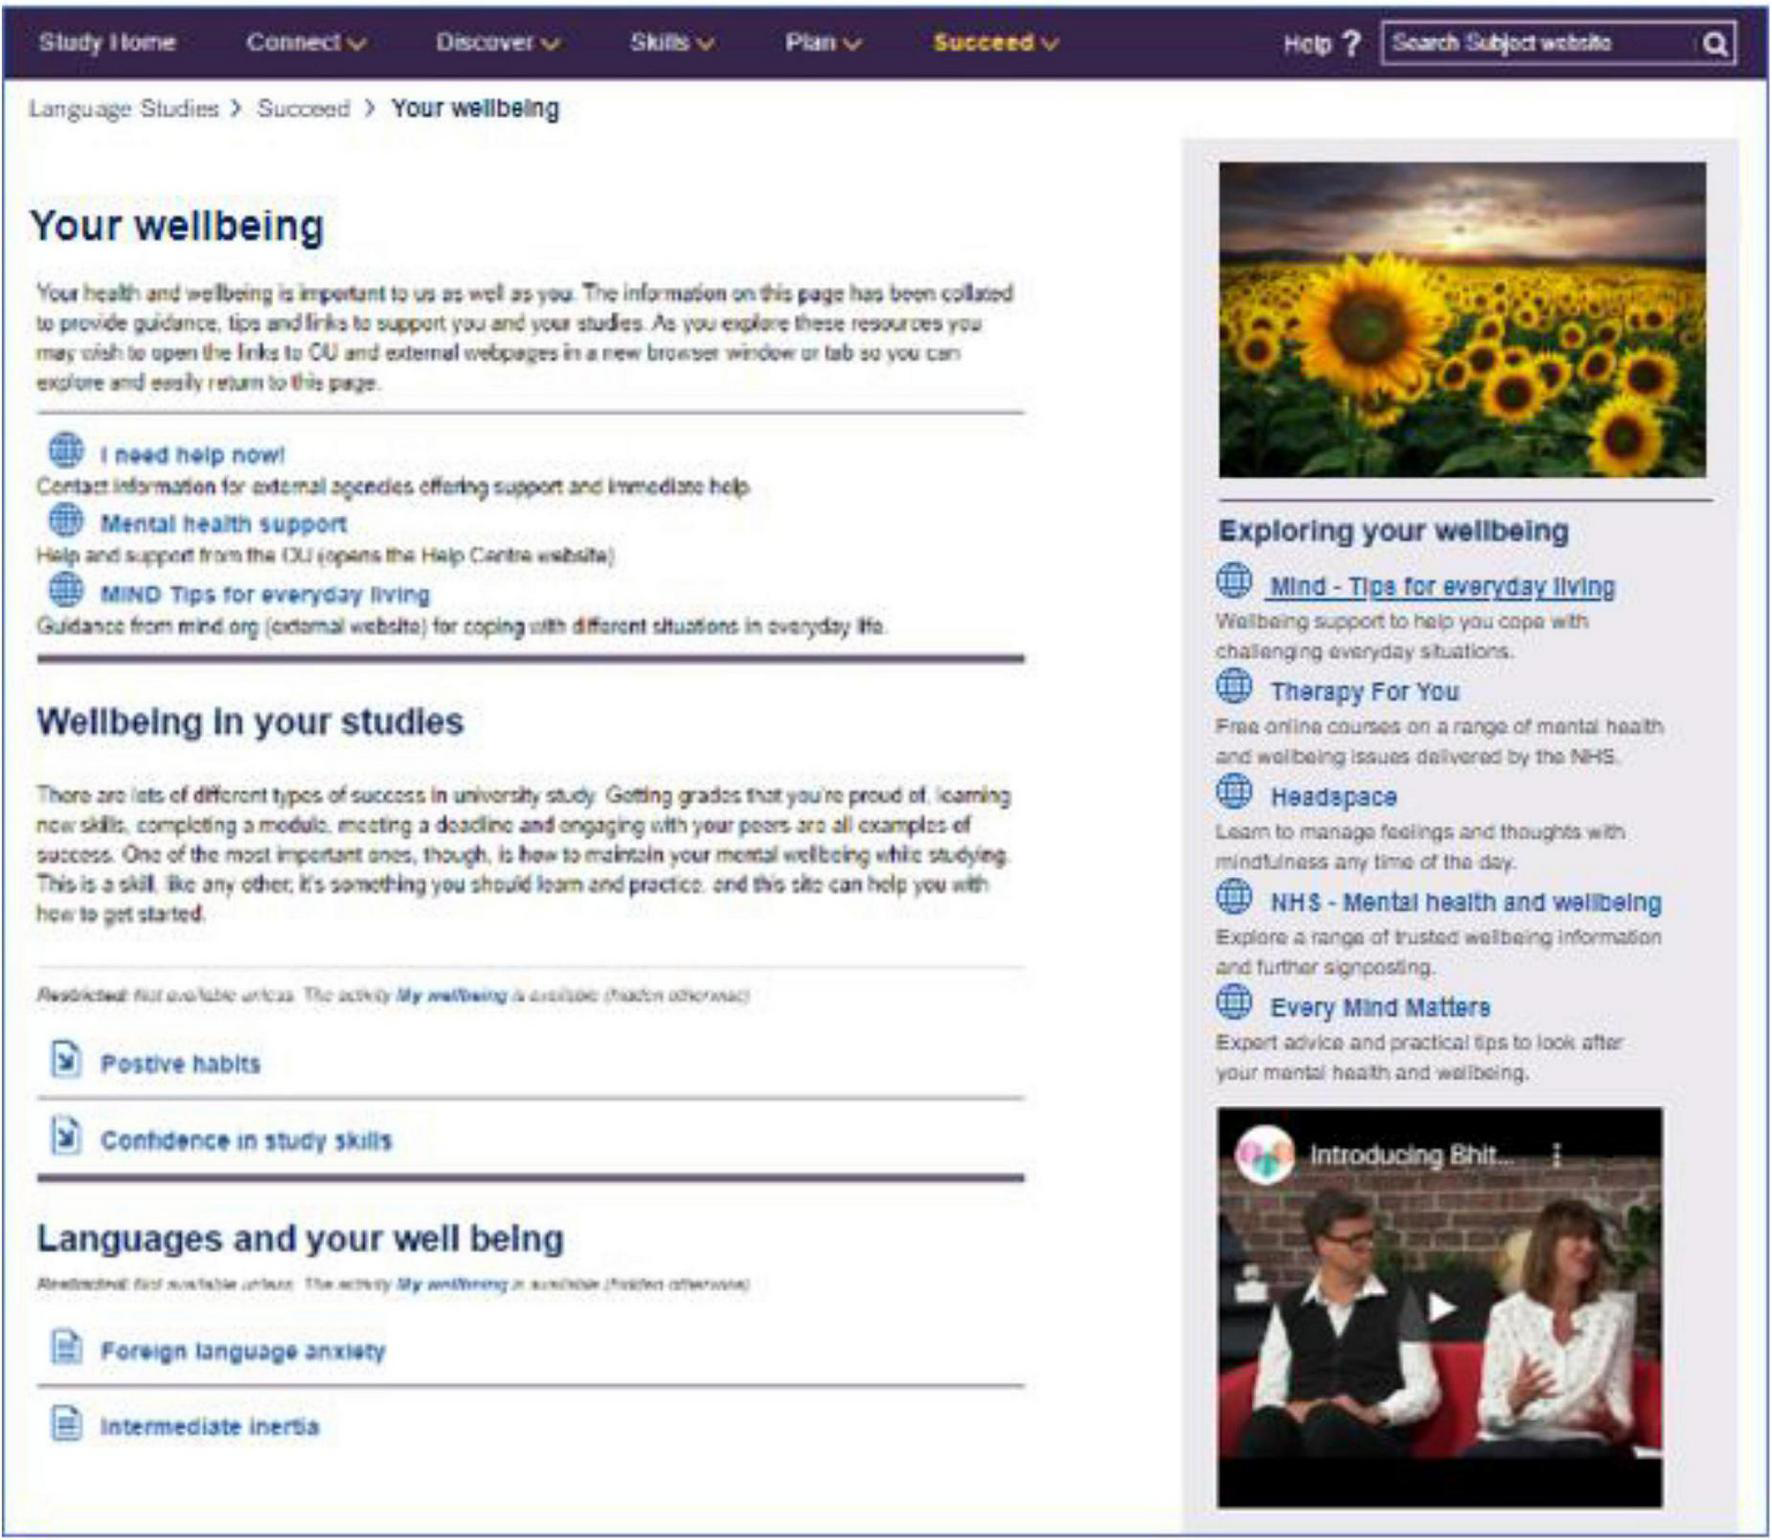Click globe icon next to Headspace
This screenshot has height=1540, width=1772.
coord(1234,792)
